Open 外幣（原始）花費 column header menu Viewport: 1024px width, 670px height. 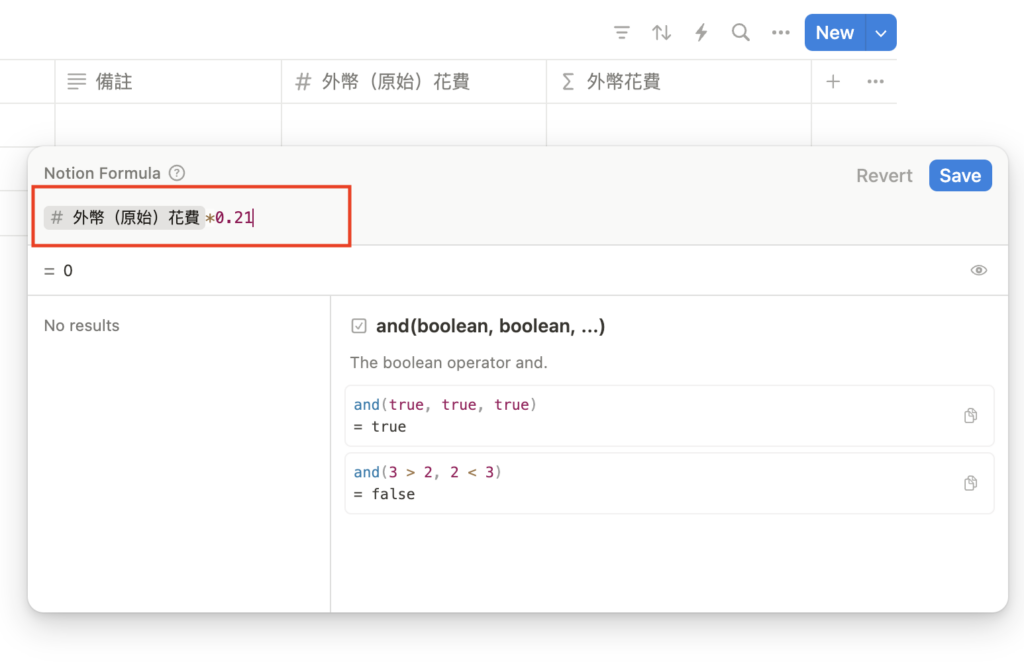(x=413, y=82)
